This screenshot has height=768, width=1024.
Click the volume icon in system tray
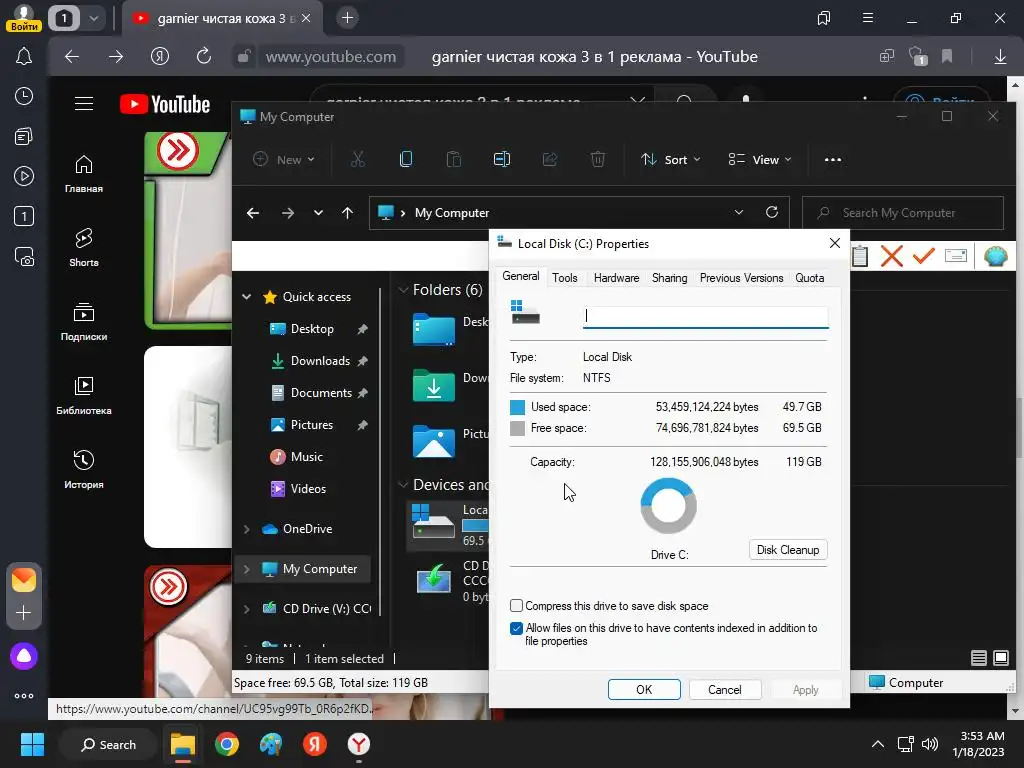point(930,744)
